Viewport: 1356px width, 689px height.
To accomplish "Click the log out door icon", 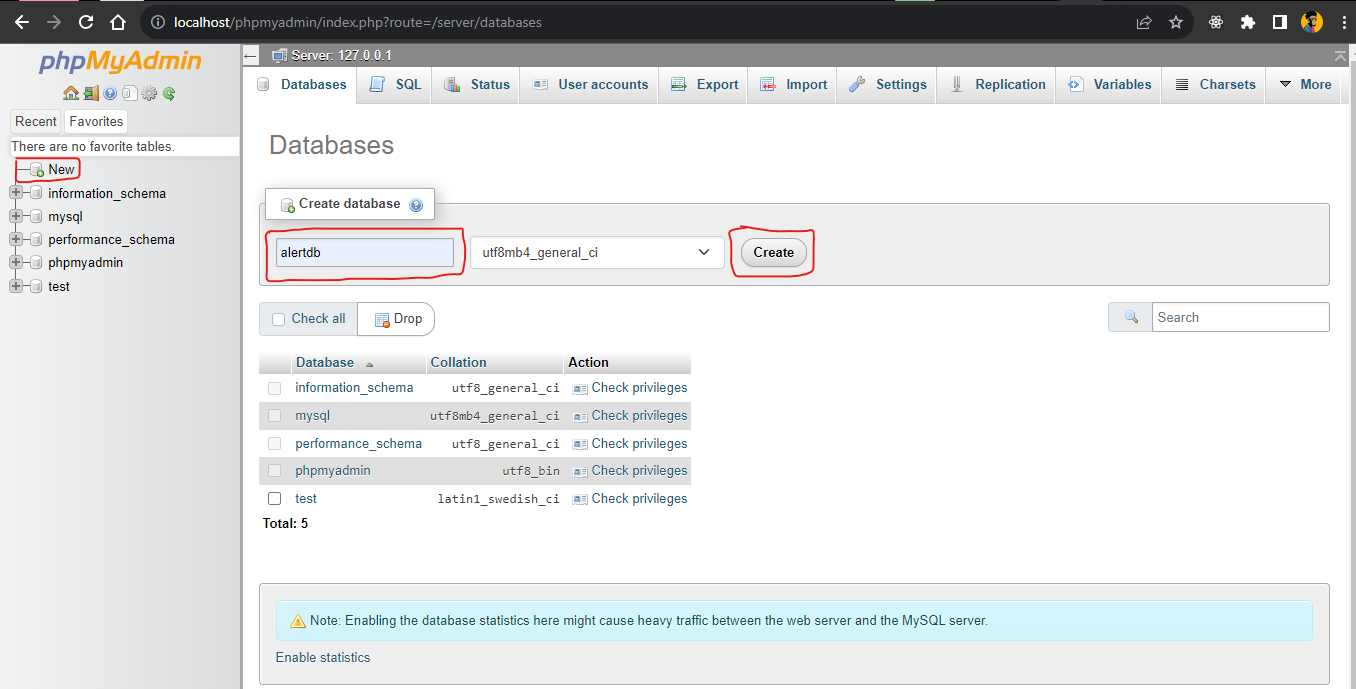I will [91, 93].
